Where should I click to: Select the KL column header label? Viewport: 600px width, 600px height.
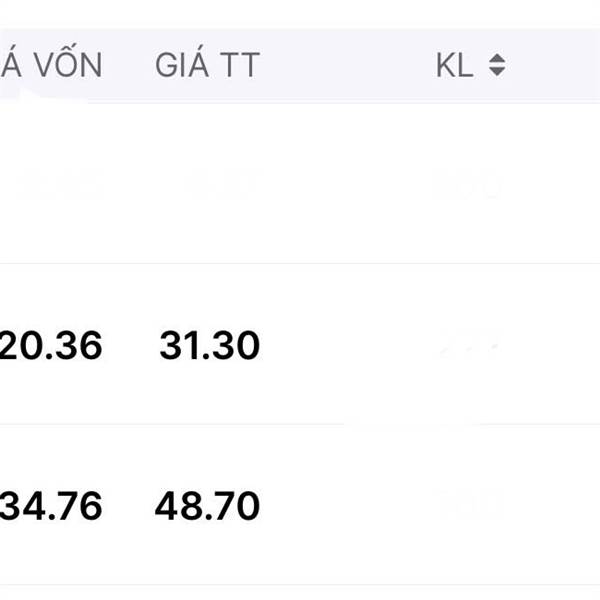(455, 66)
